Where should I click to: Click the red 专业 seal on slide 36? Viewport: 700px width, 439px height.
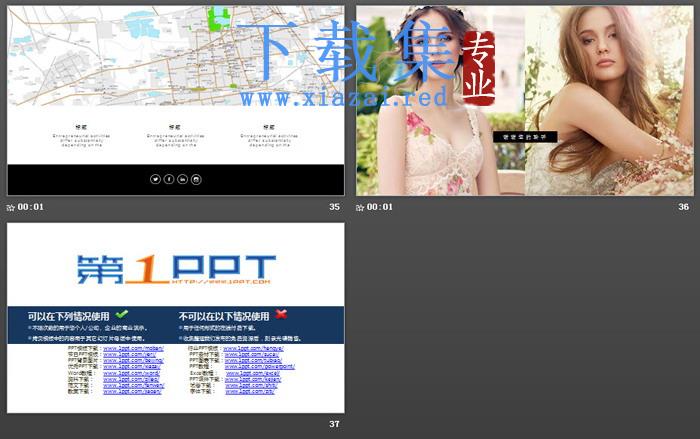pyautogui.click(x=479, y=68)
